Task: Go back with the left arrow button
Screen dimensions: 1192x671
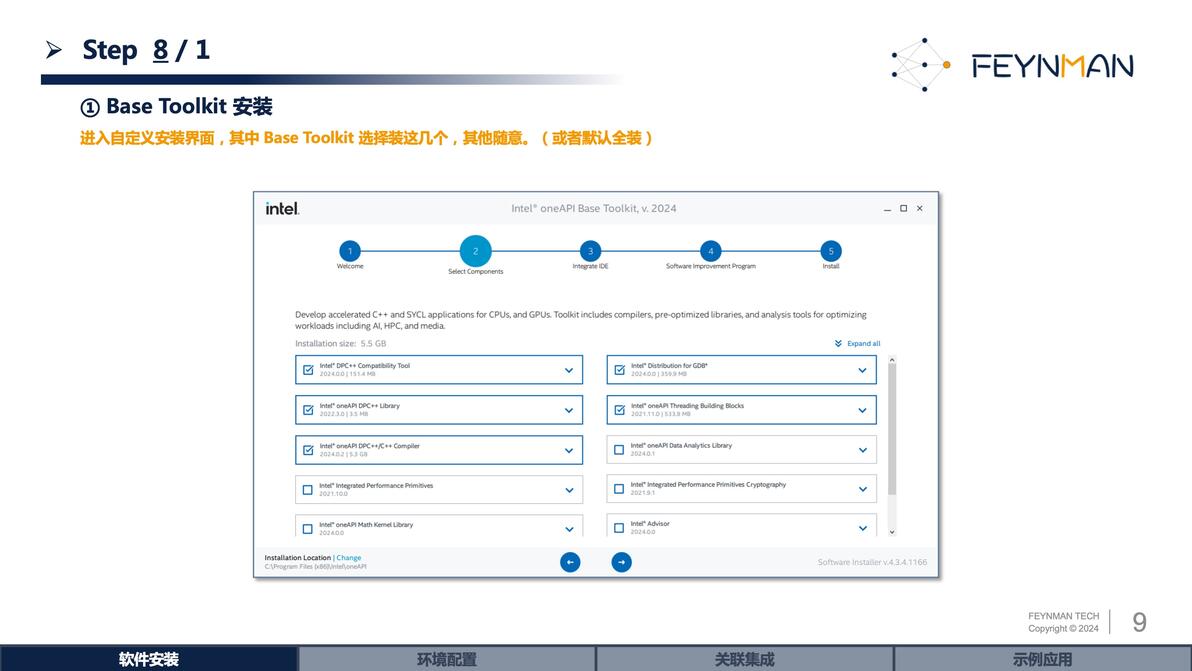Action: click(x=570, y=562)
